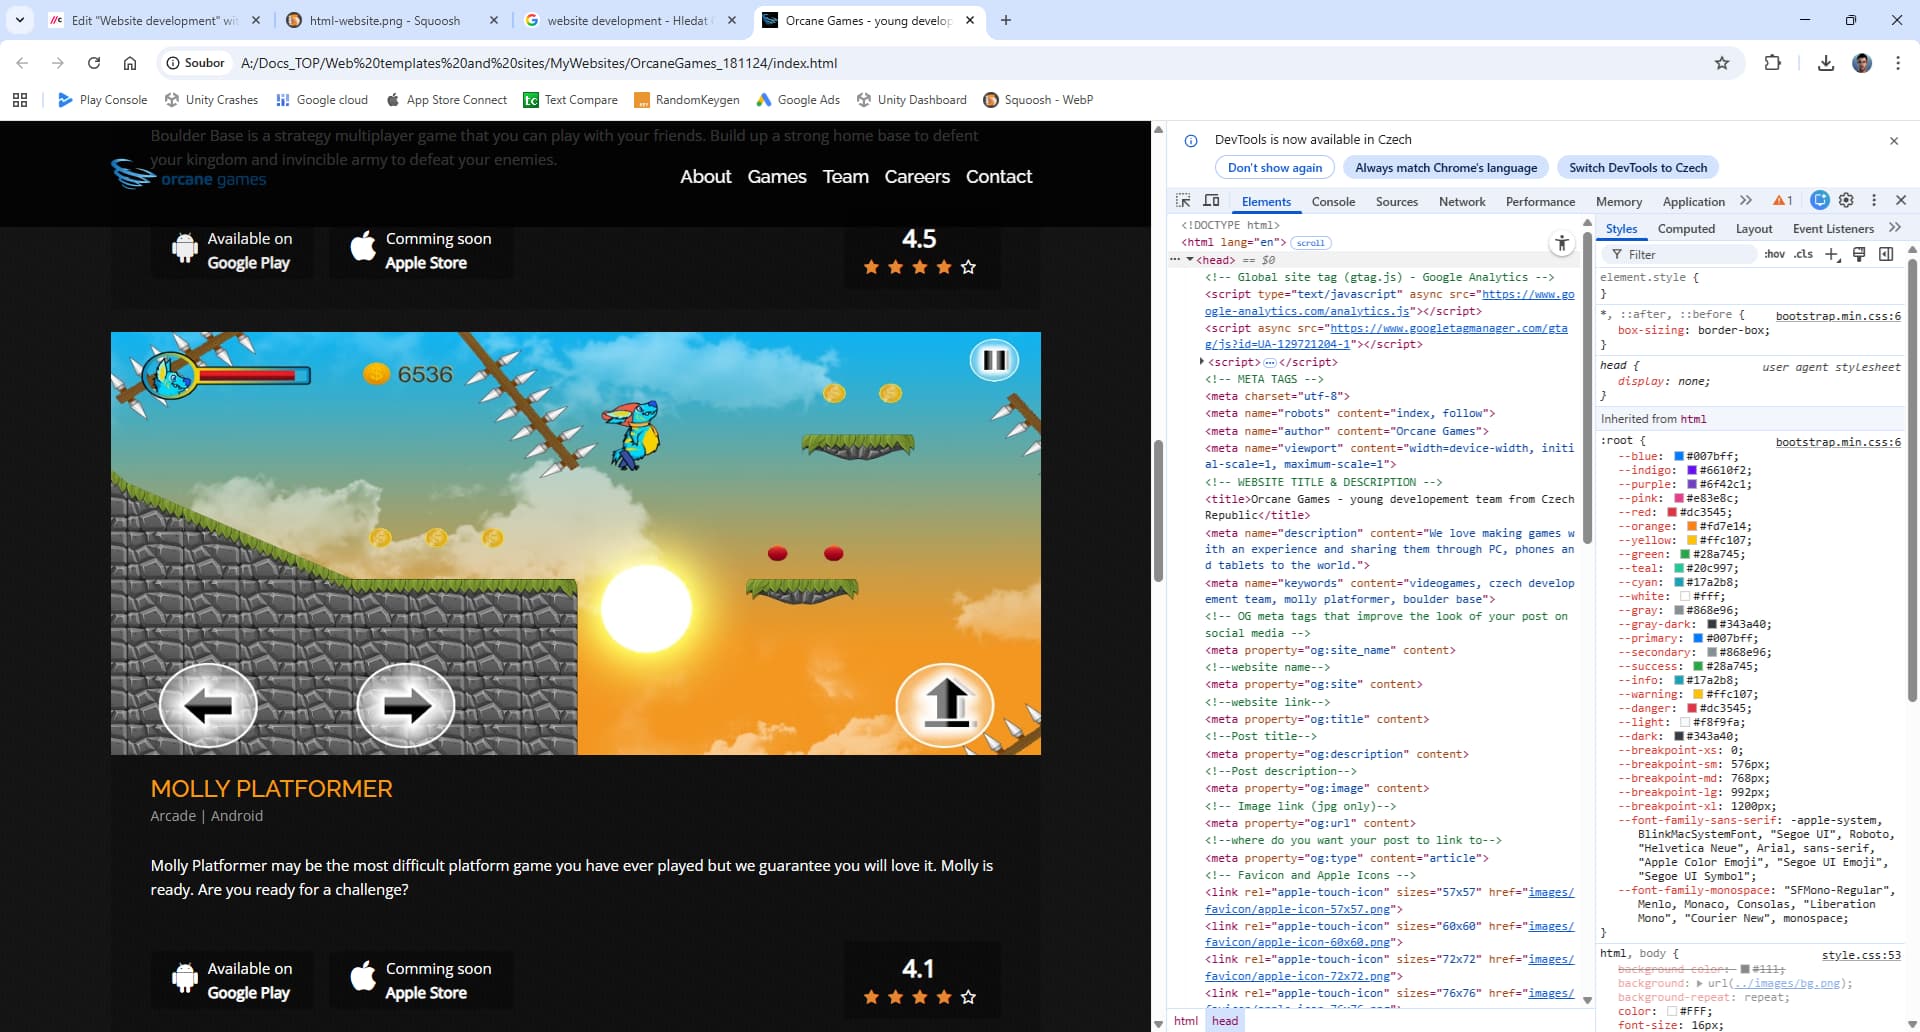The height and width of the screenshot is (1032, 1920).
Task: Switch to the Console tab
Action: (1334, 201)
